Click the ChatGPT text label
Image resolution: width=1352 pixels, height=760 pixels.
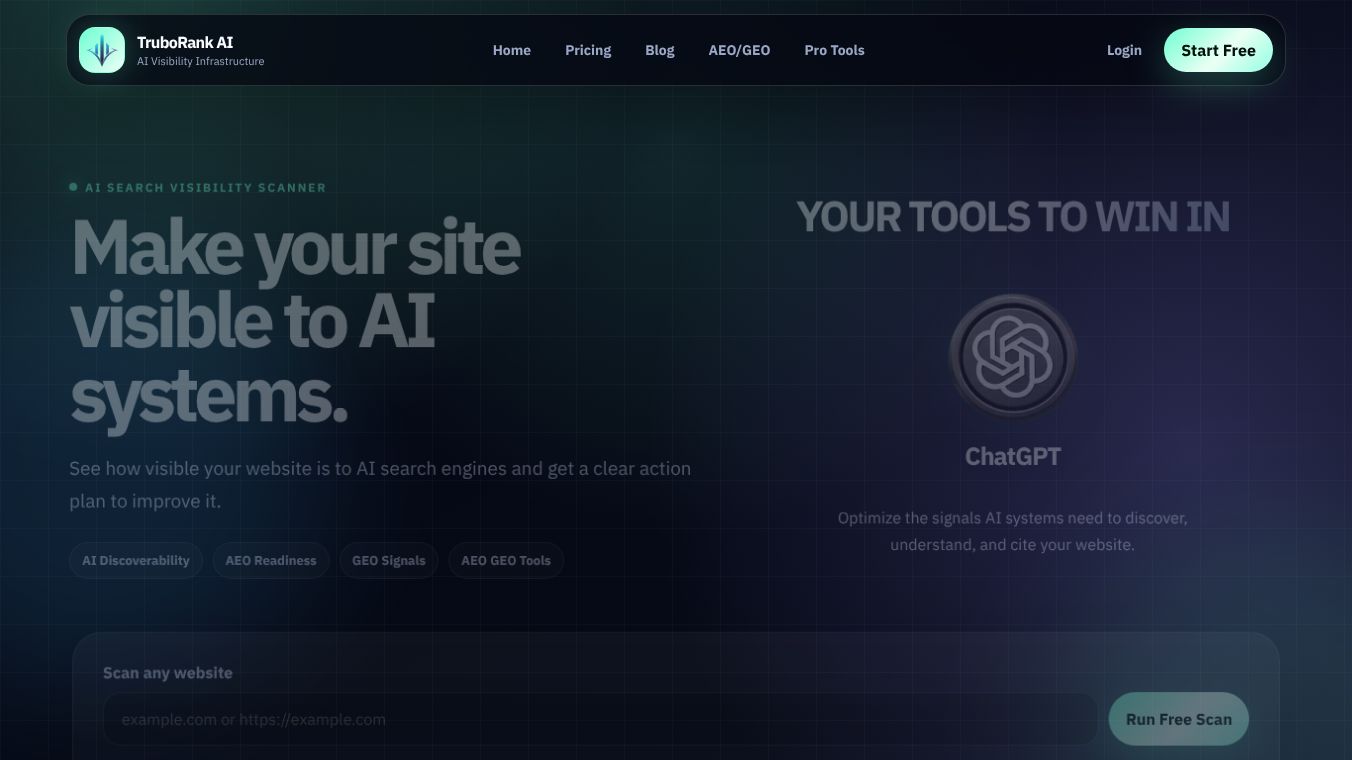1013,456
